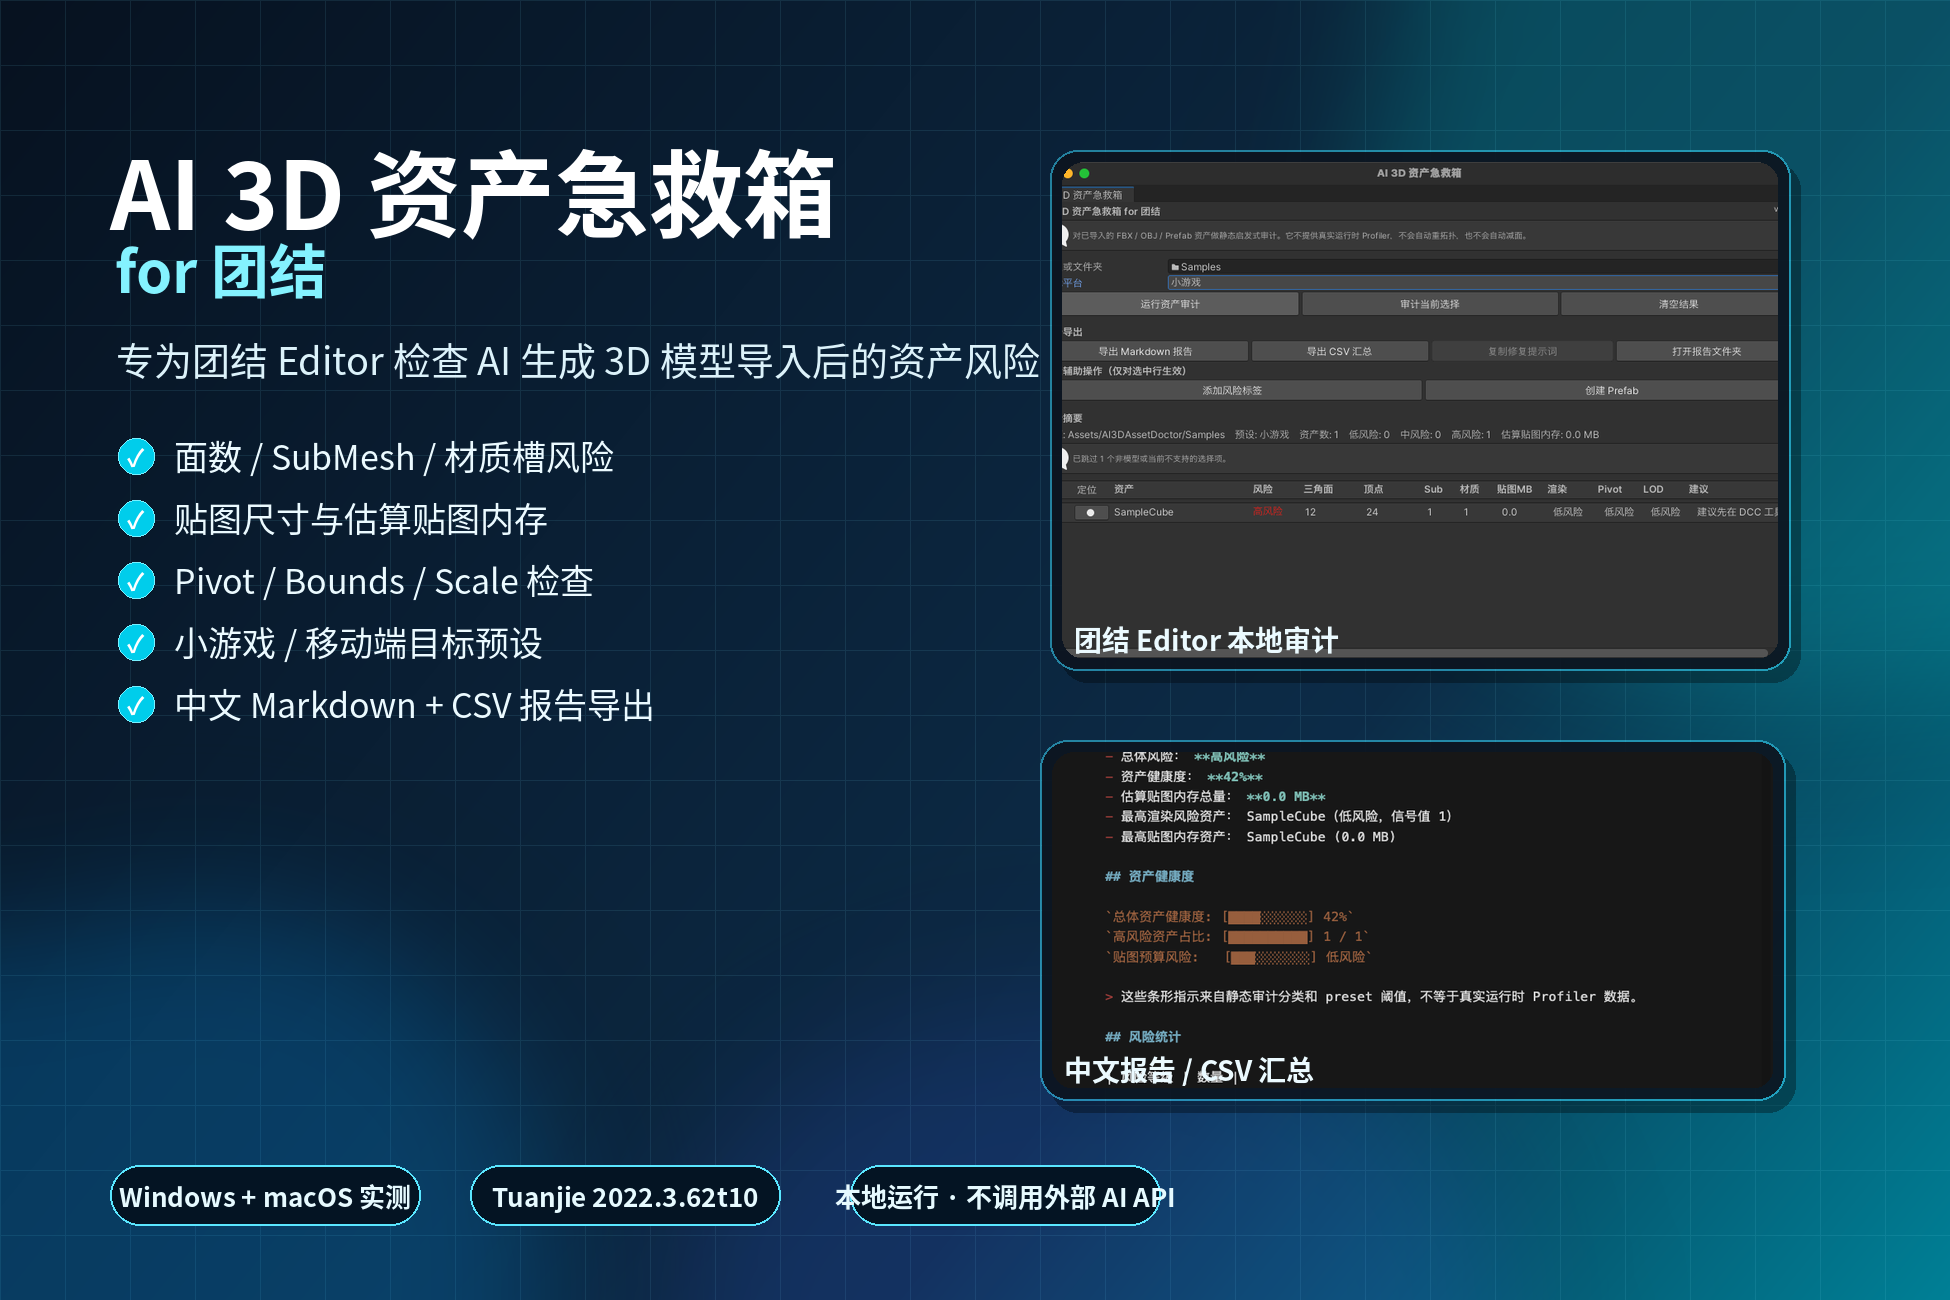Sort by the LOD column header
The width and height of the screenshot is (1950, 1300).
1653,489
